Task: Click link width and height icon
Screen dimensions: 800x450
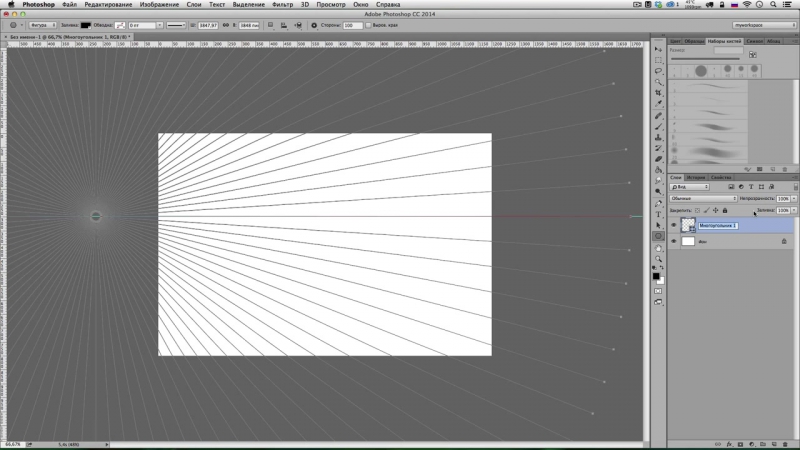Action: pyautogui.click(x=226, y=25)
